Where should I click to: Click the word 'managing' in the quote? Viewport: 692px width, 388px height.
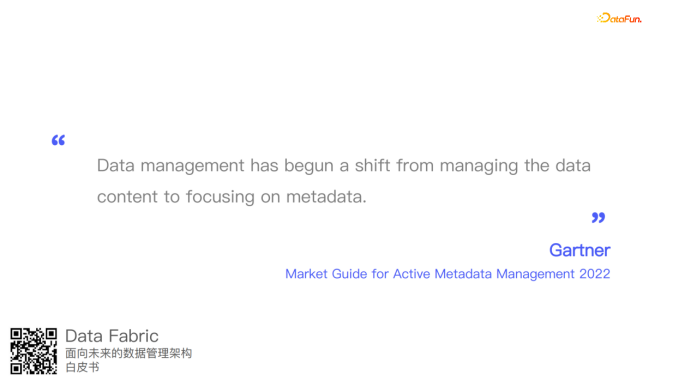click(479, 167)
